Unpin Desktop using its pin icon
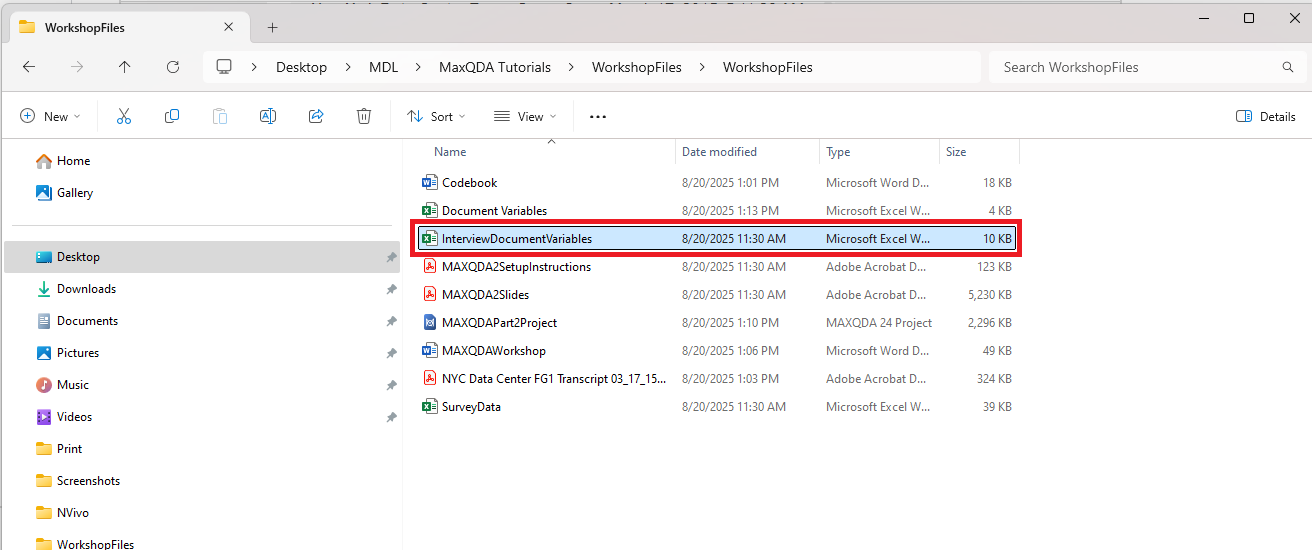Screen dimensions: 1312x550 coord(391,257)
